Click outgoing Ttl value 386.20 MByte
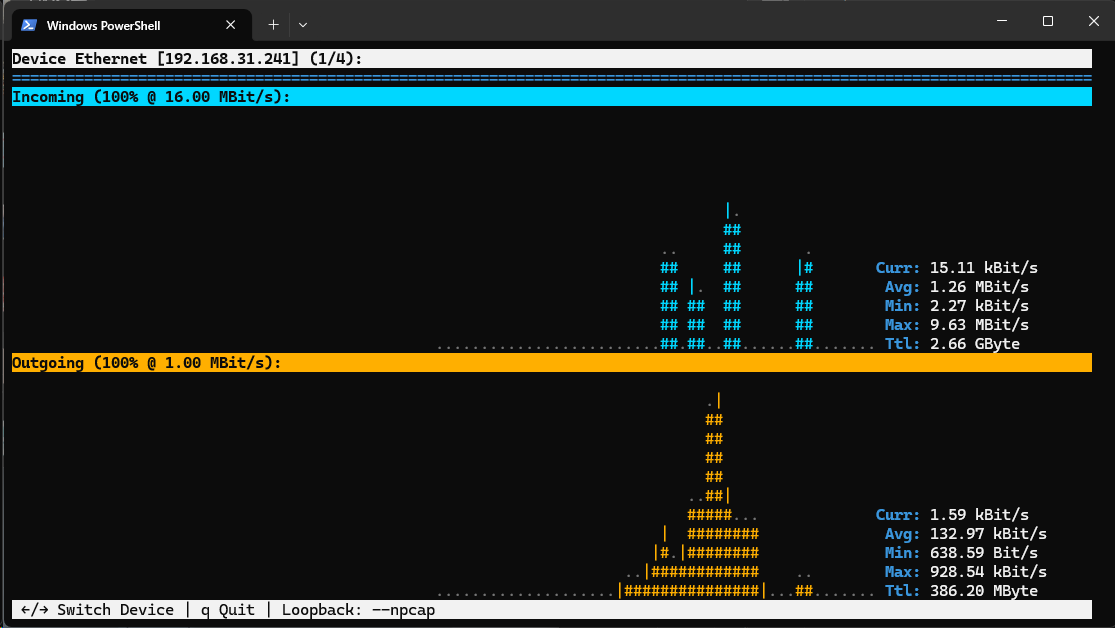The width and height of the screenshot is (1115, 628). 983,591
